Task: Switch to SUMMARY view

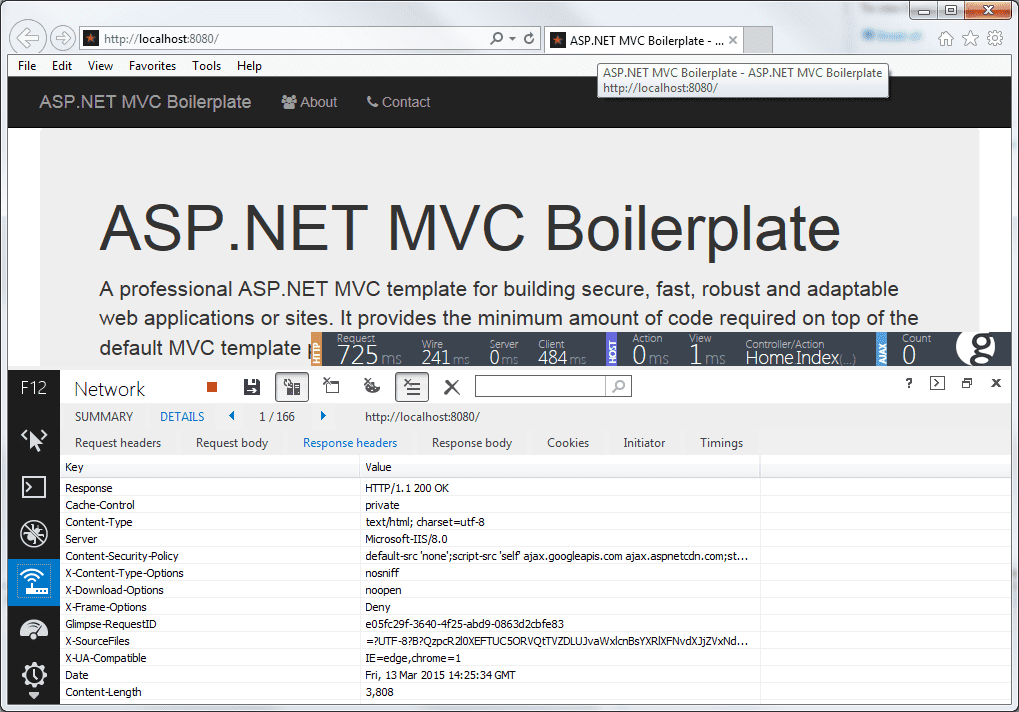Action: [x=103, y=416]
